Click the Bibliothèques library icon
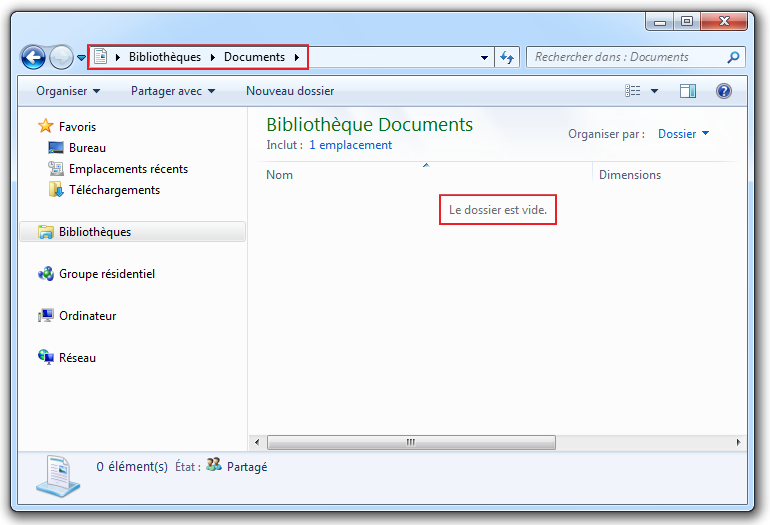Image resolution: width=770 pixels, height=525 pixels. pyautogui.click(x=46, y=232)
